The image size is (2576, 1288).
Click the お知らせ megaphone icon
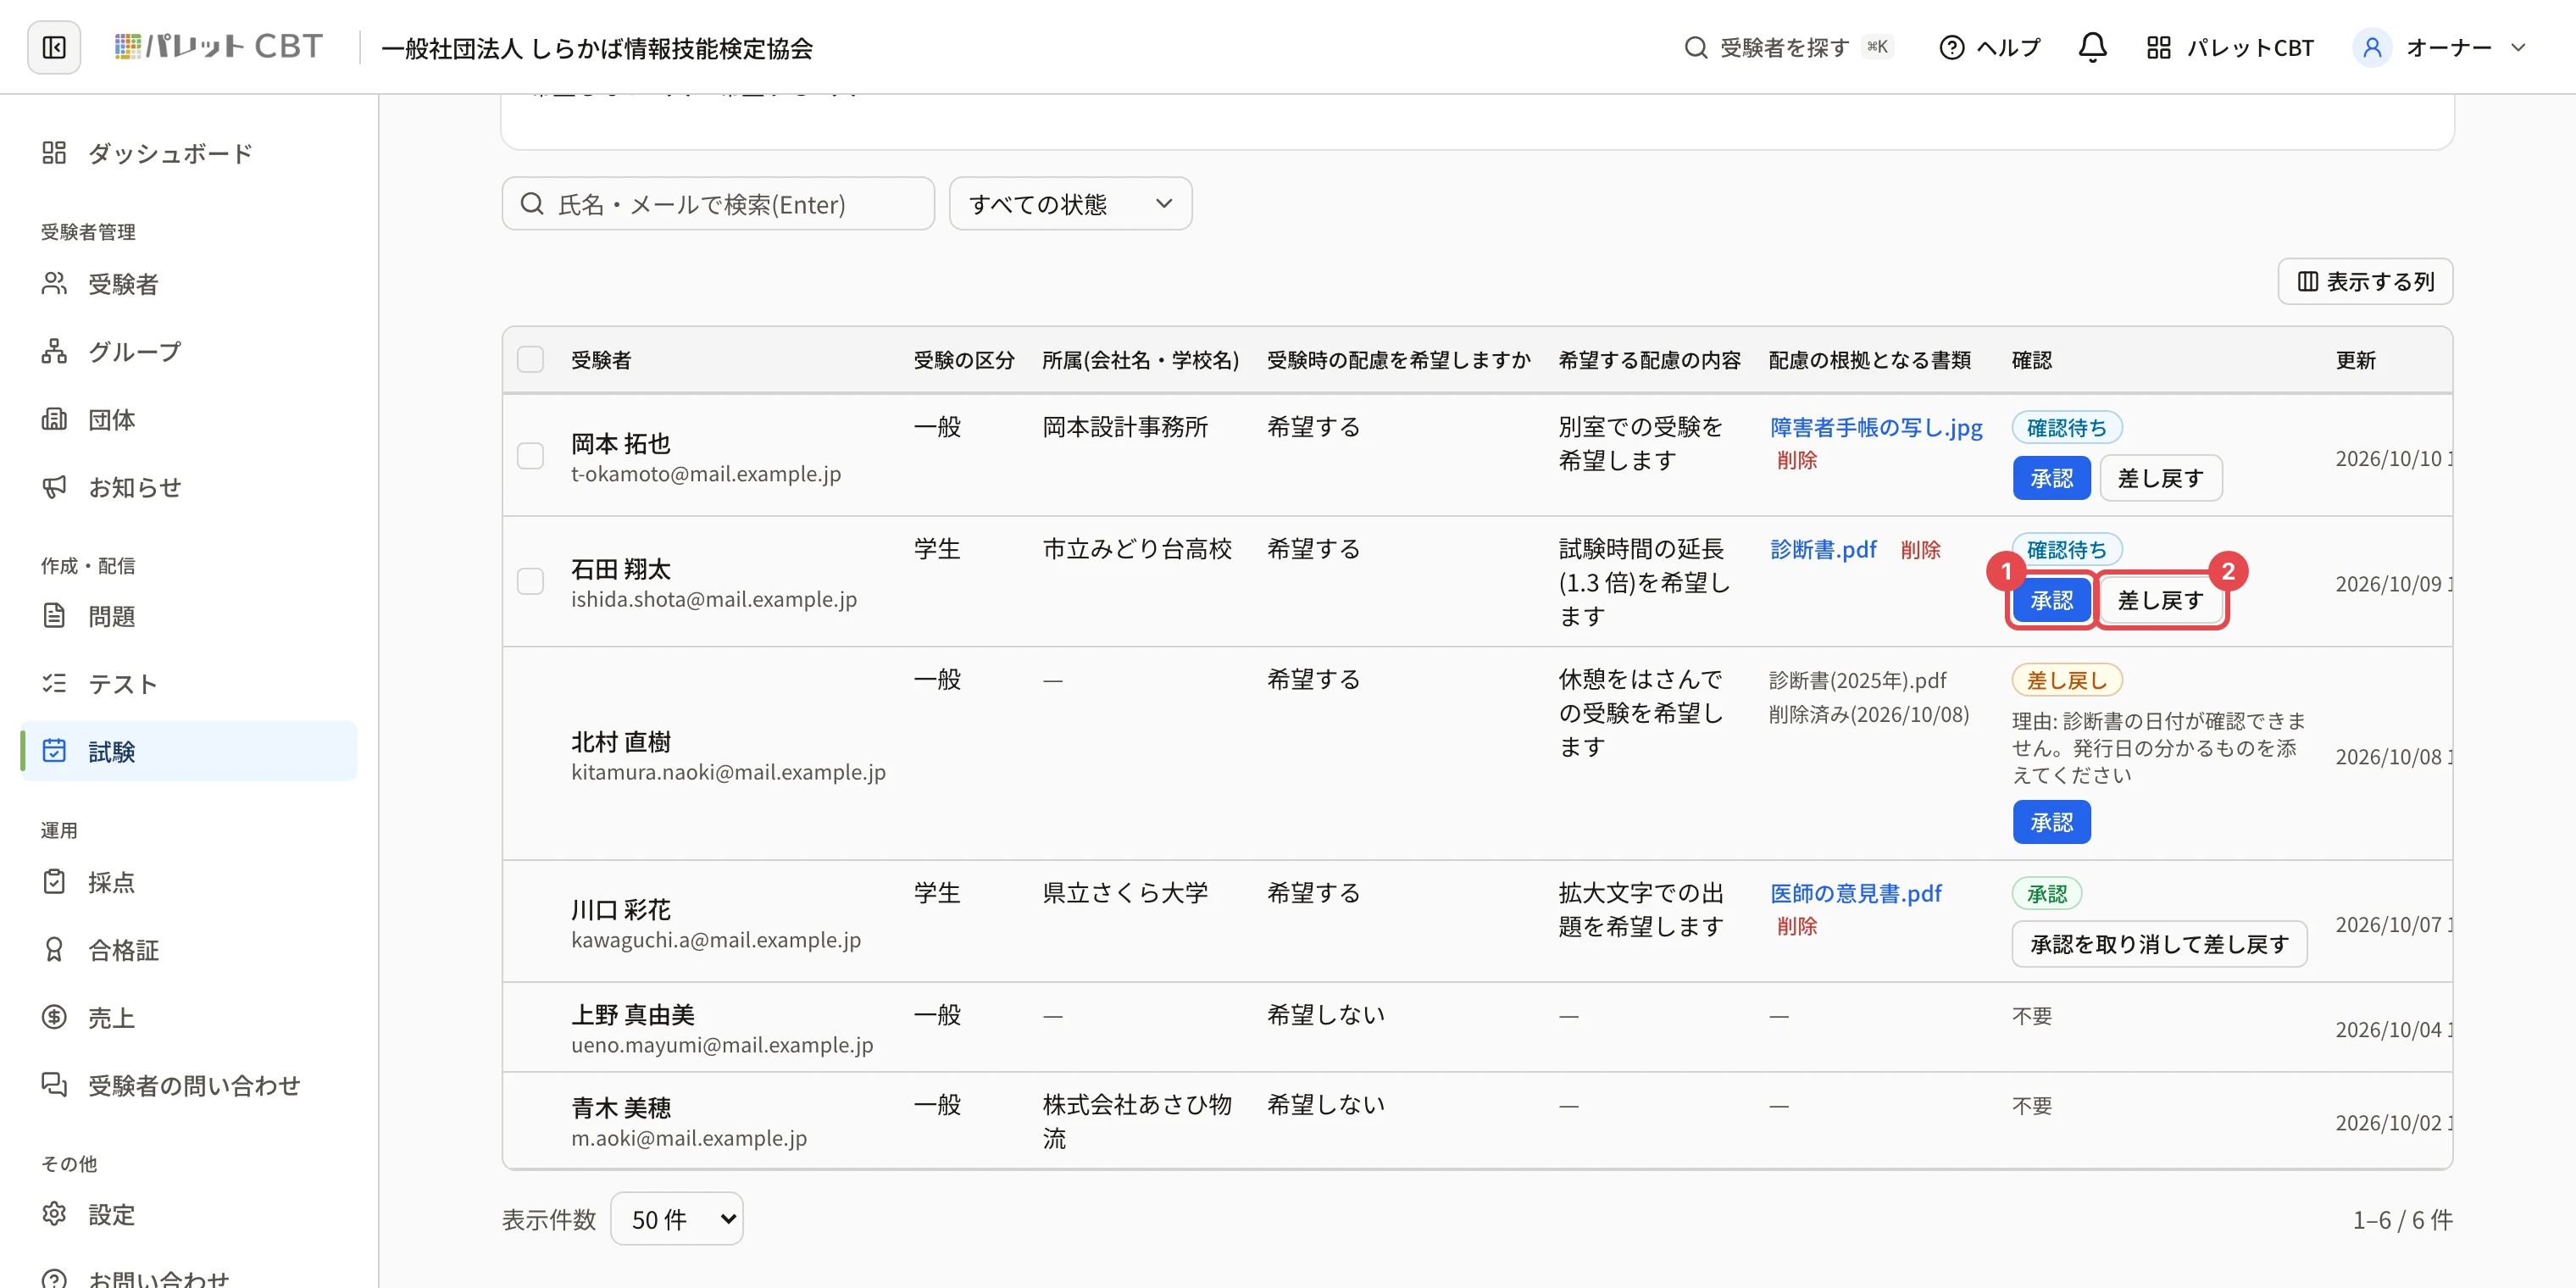pos(54,487)
